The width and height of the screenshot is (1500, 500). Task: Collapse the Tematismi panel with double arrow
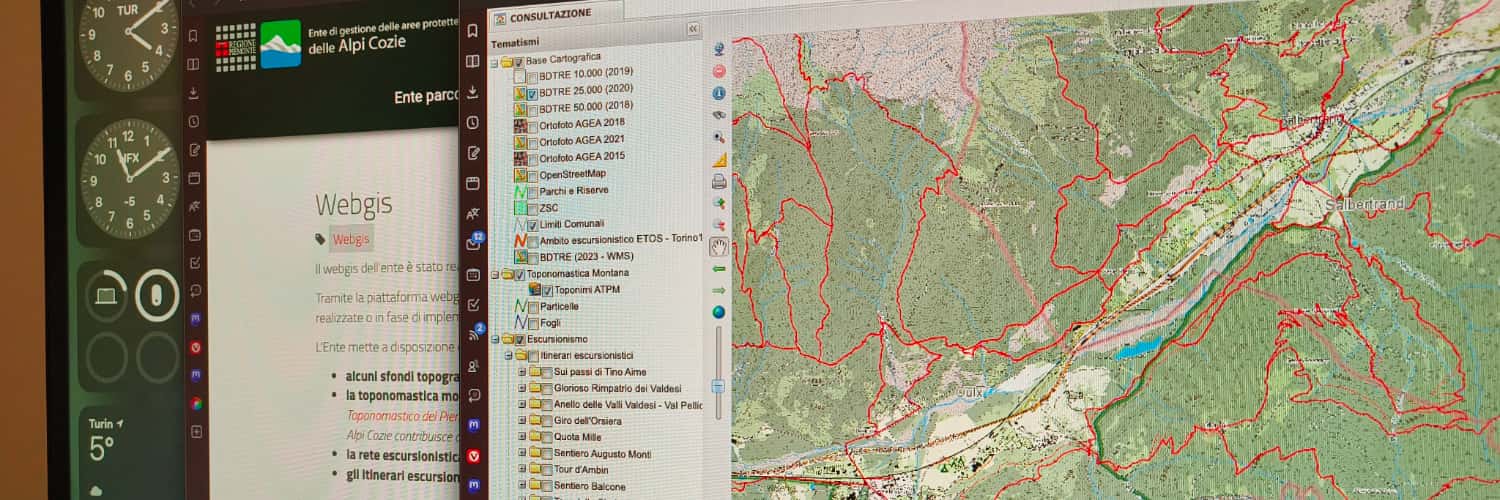coord(692,30)
